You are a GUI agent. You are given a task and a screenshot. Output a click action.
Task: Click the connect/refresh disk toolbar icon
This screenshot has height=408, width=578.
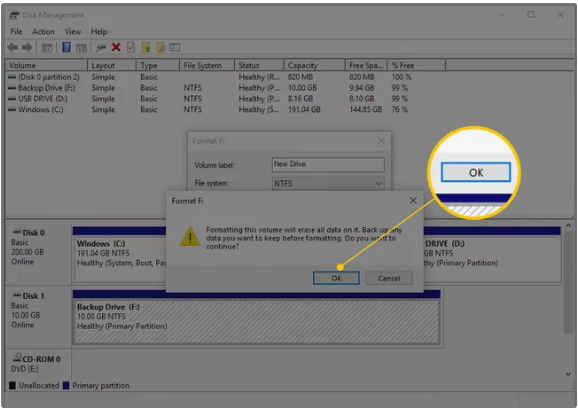[101, 48]
